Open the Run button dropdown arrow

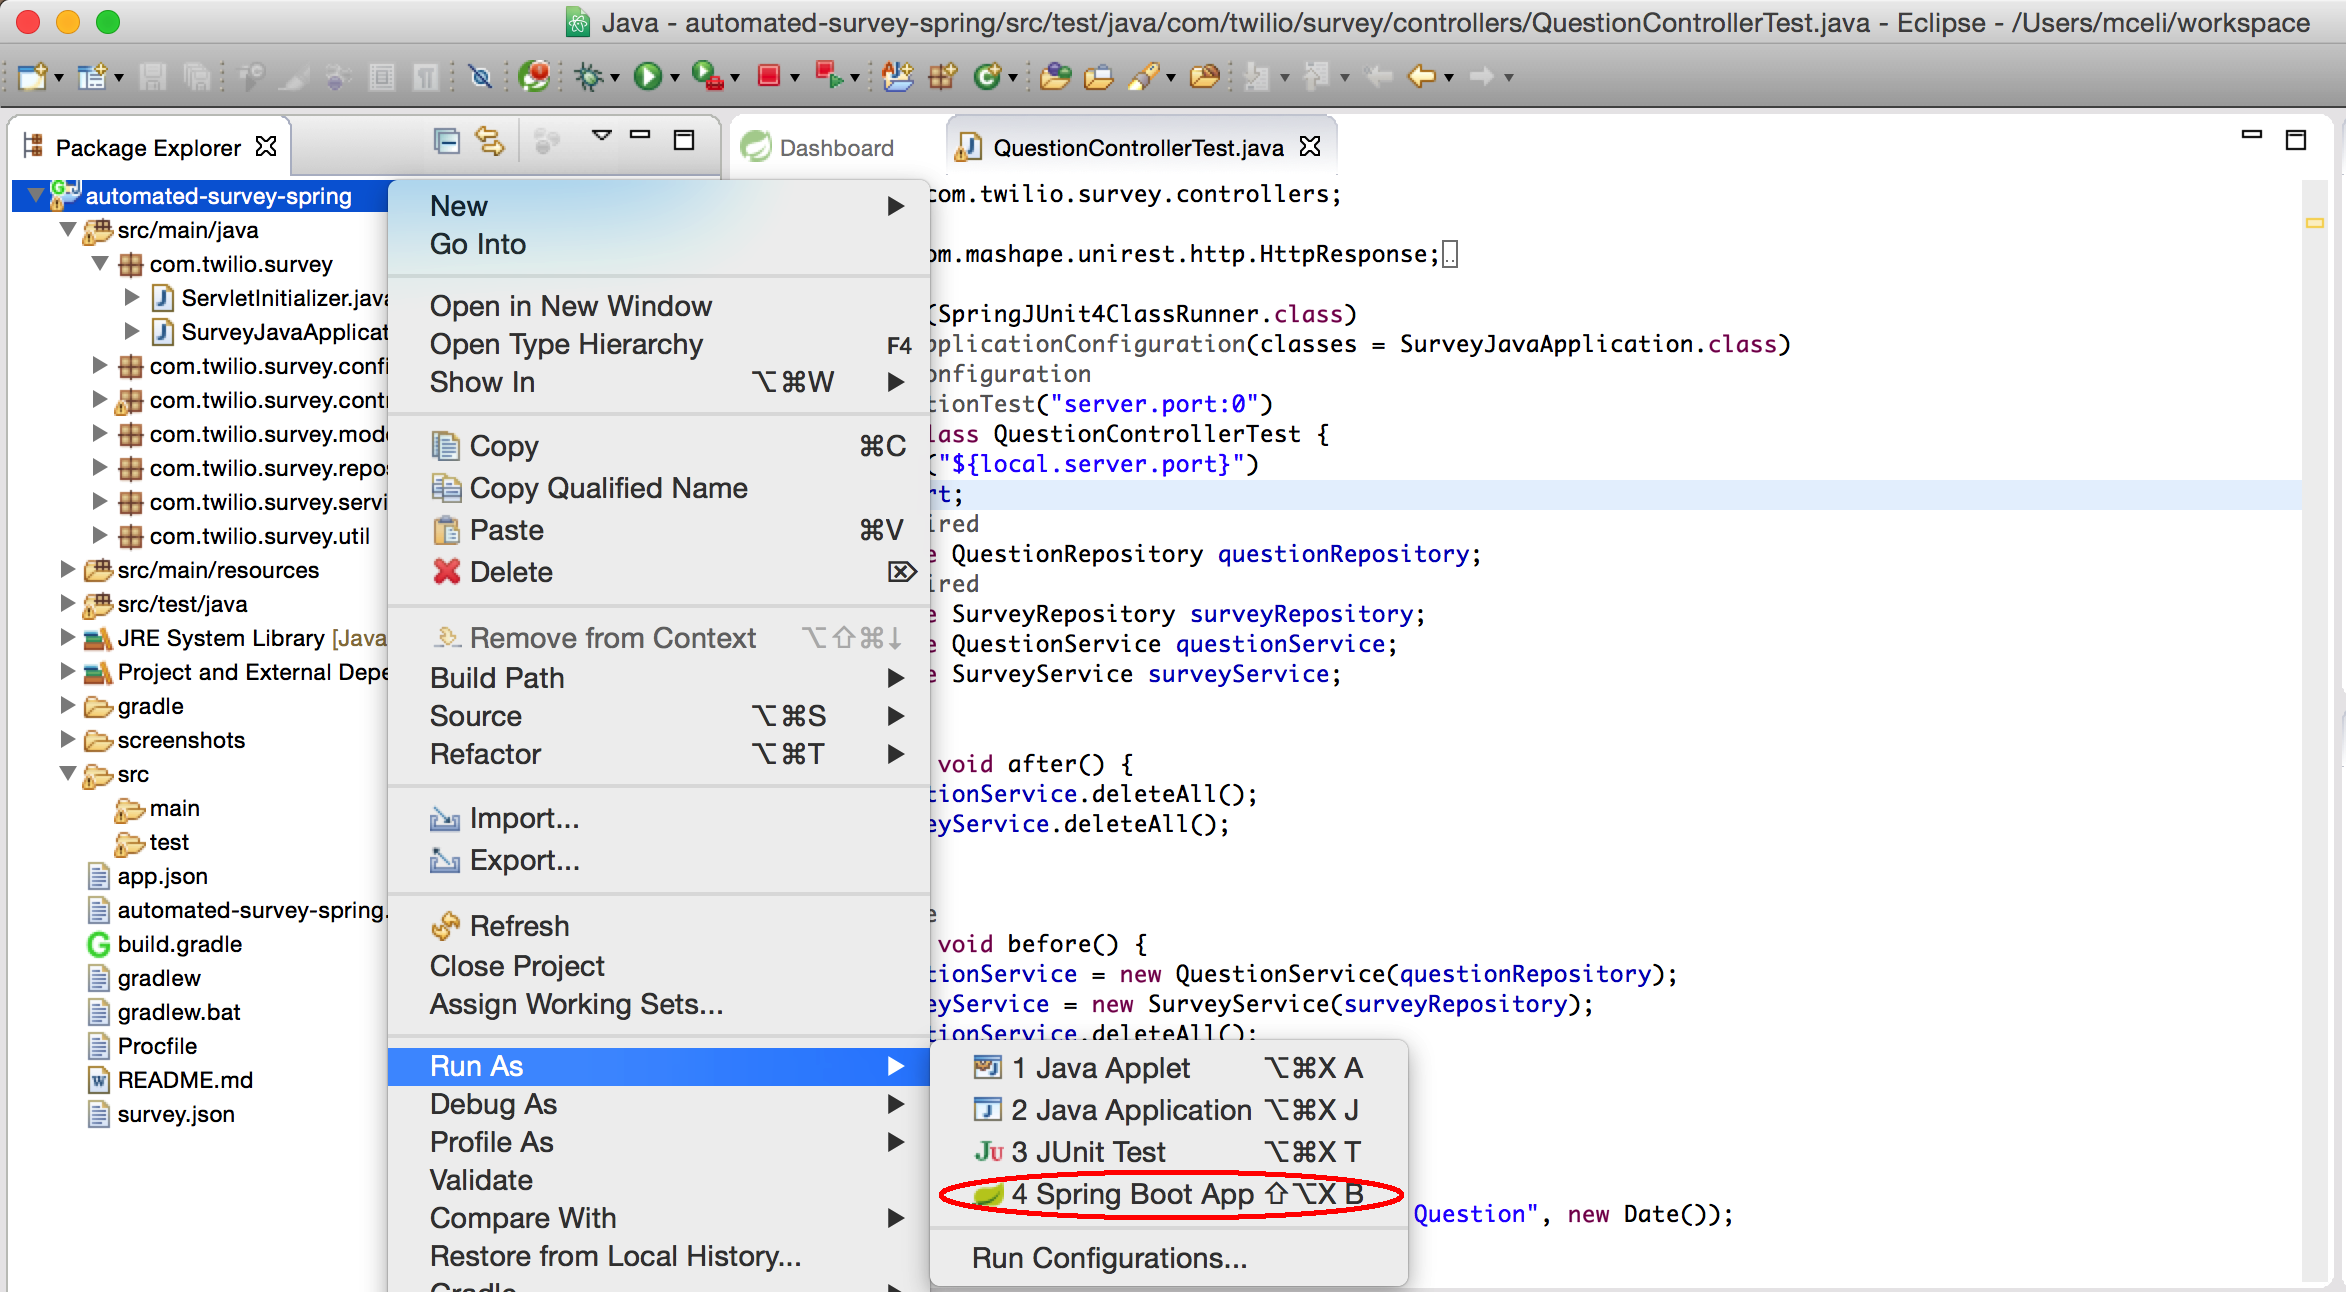pyautogui.click(x=675, y=78)
